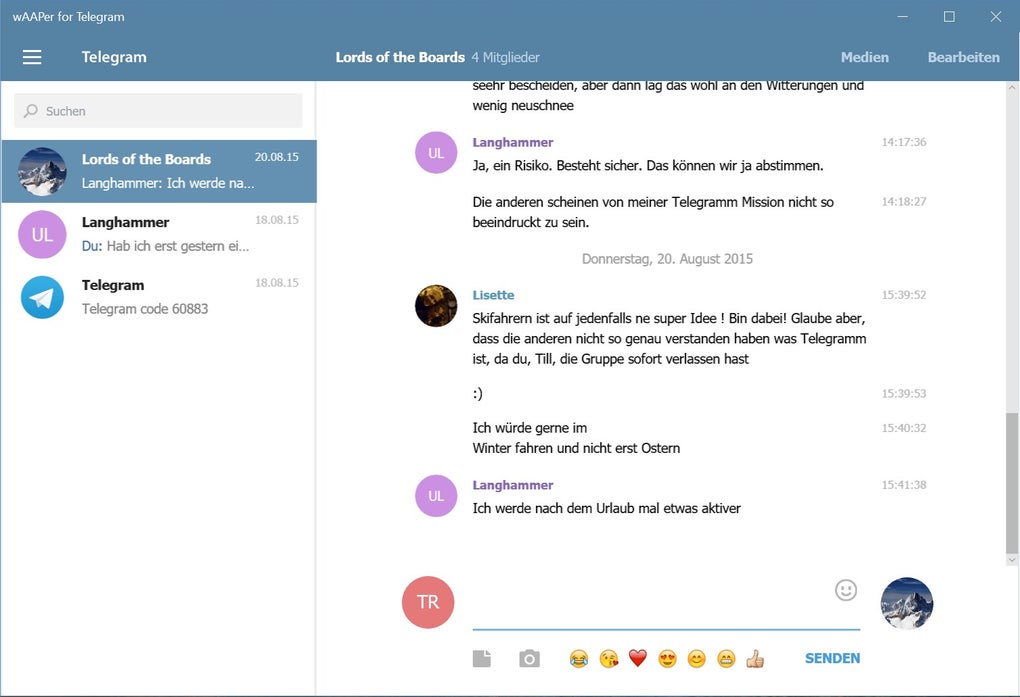Click message 'Skifahrern ist auf jedenfalls'

coord(669,338)
